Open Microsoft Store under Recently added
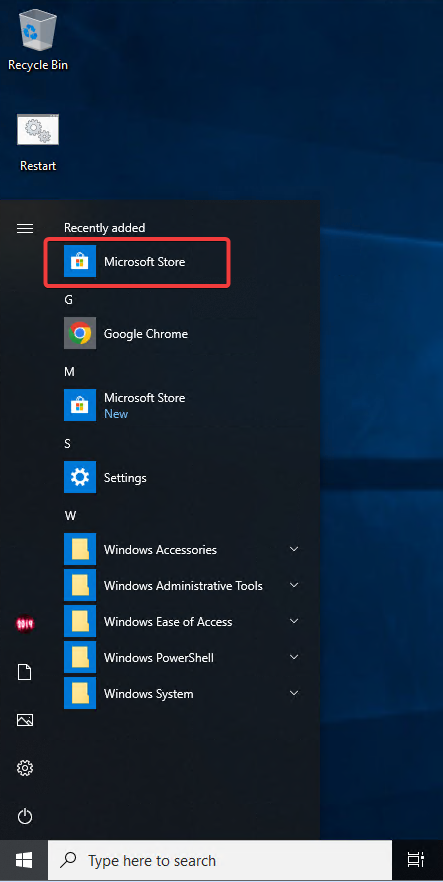Screen dimensions: 443x882 coord(137,262)
